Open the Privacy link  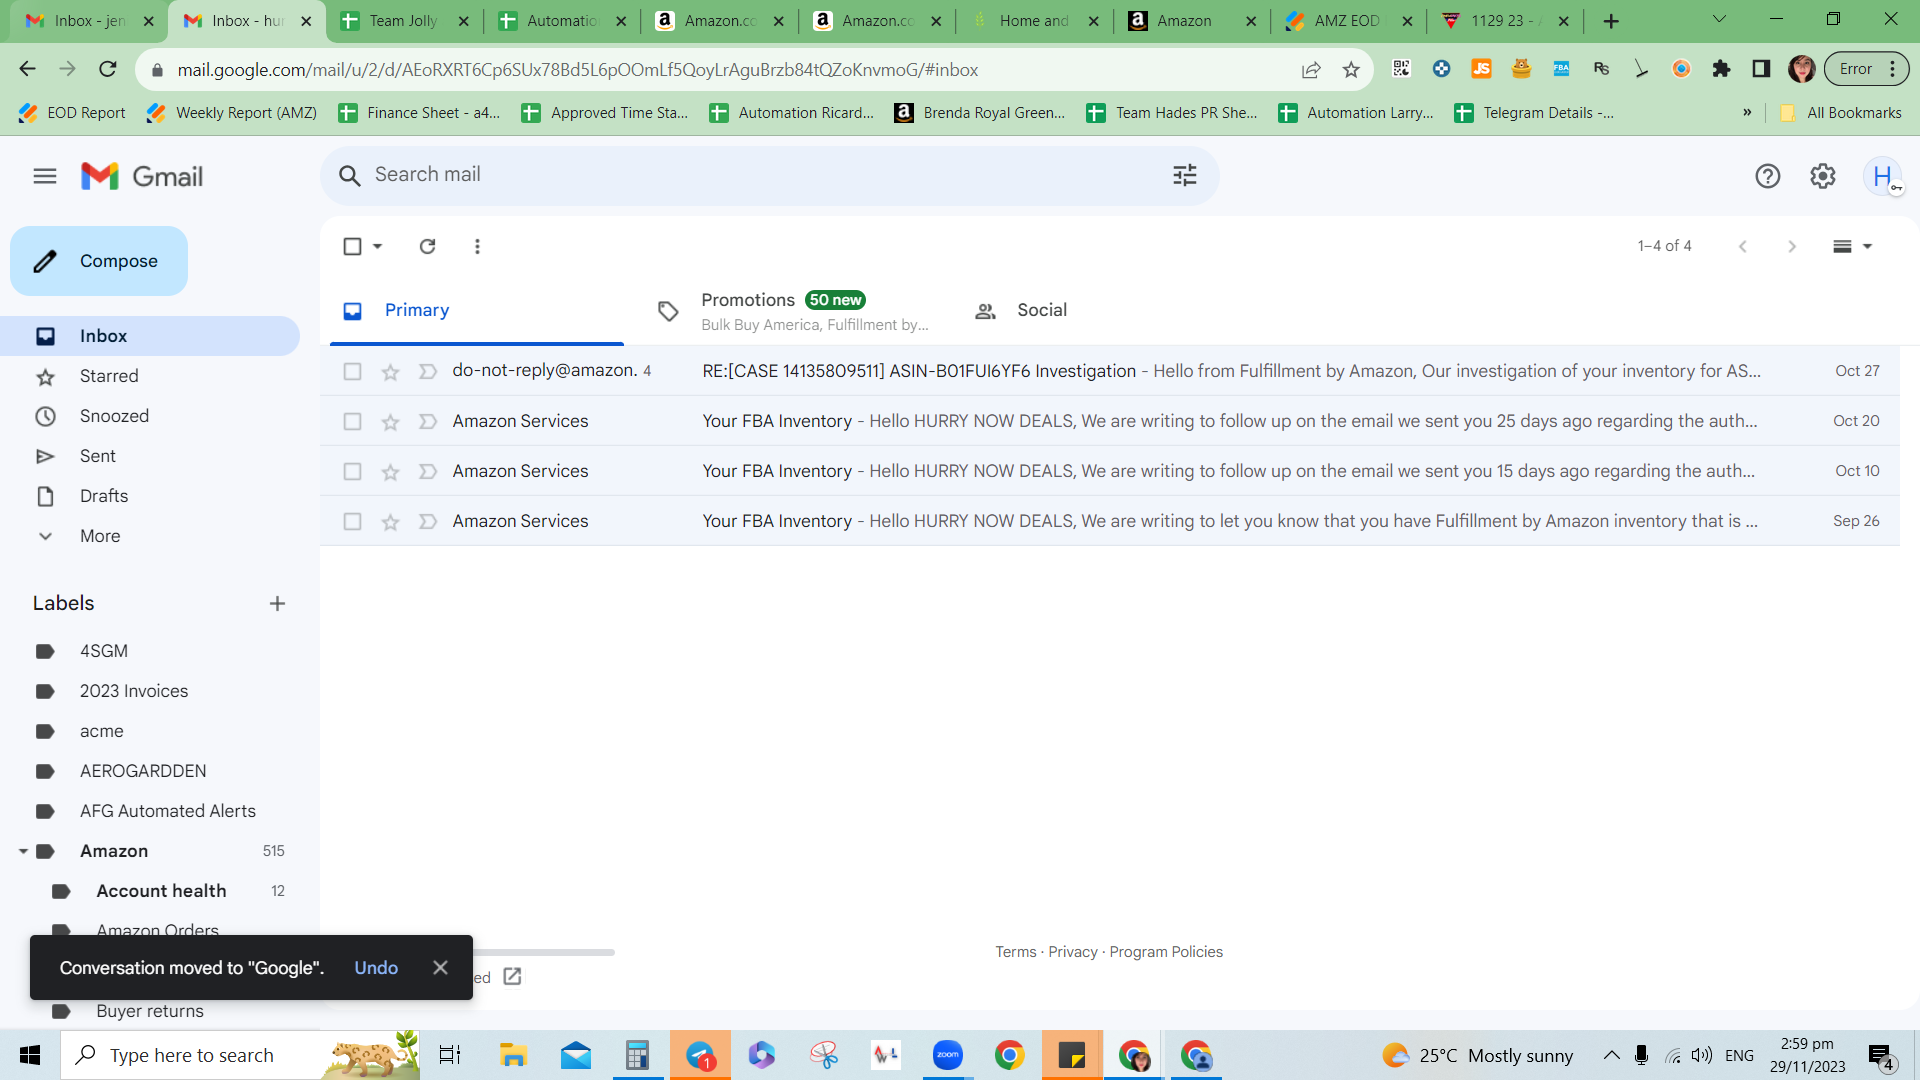point(1073,952)
